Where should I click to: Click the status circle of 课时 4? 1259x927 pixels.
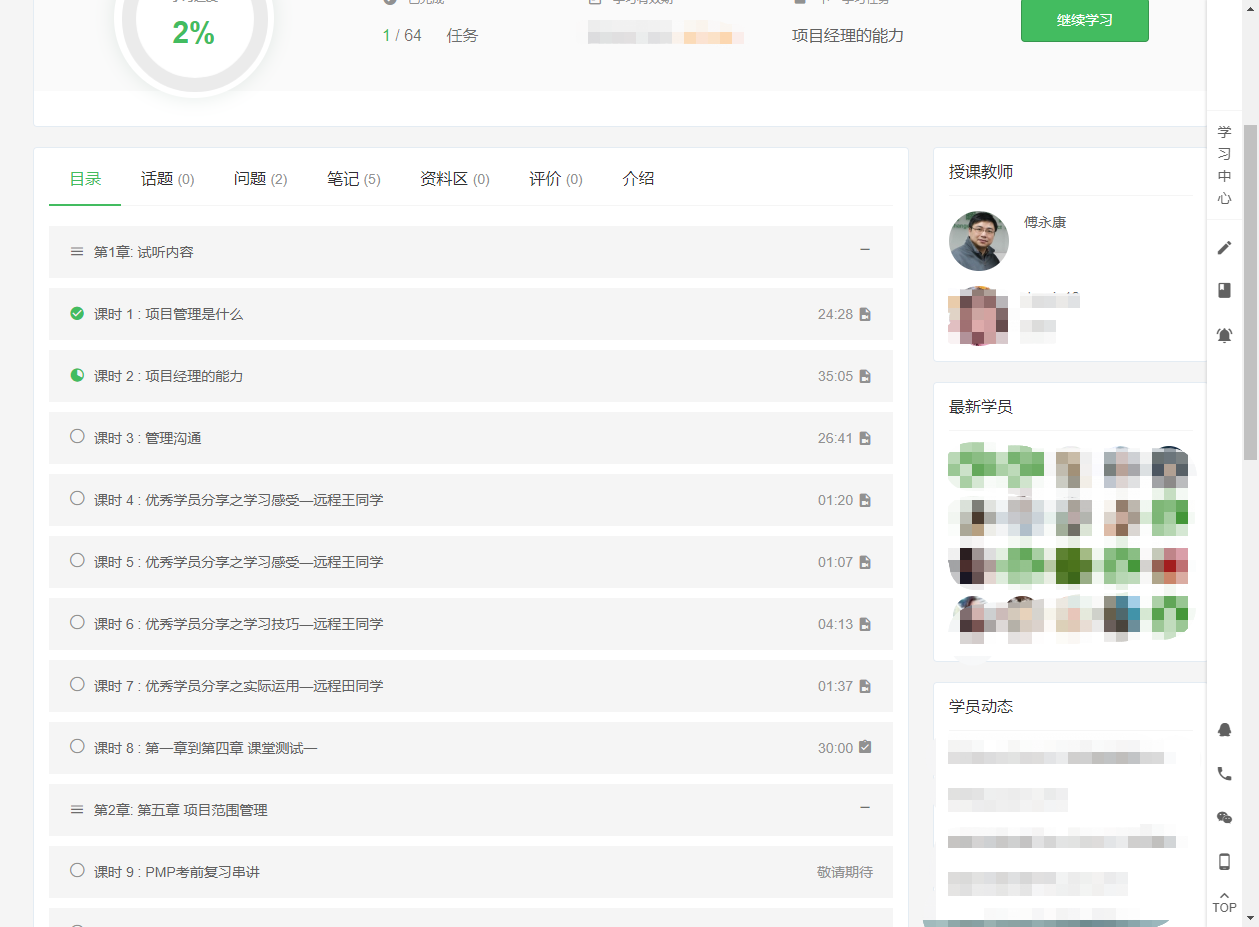coord(77,498)
